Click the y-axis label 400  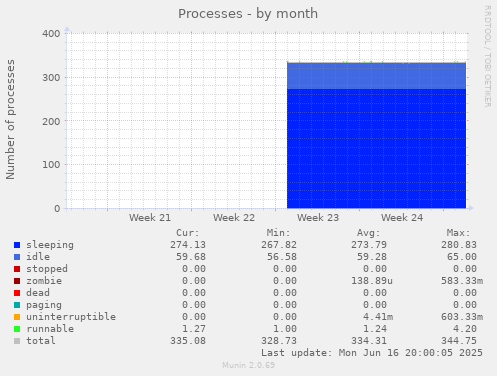[x=51, y=34]
